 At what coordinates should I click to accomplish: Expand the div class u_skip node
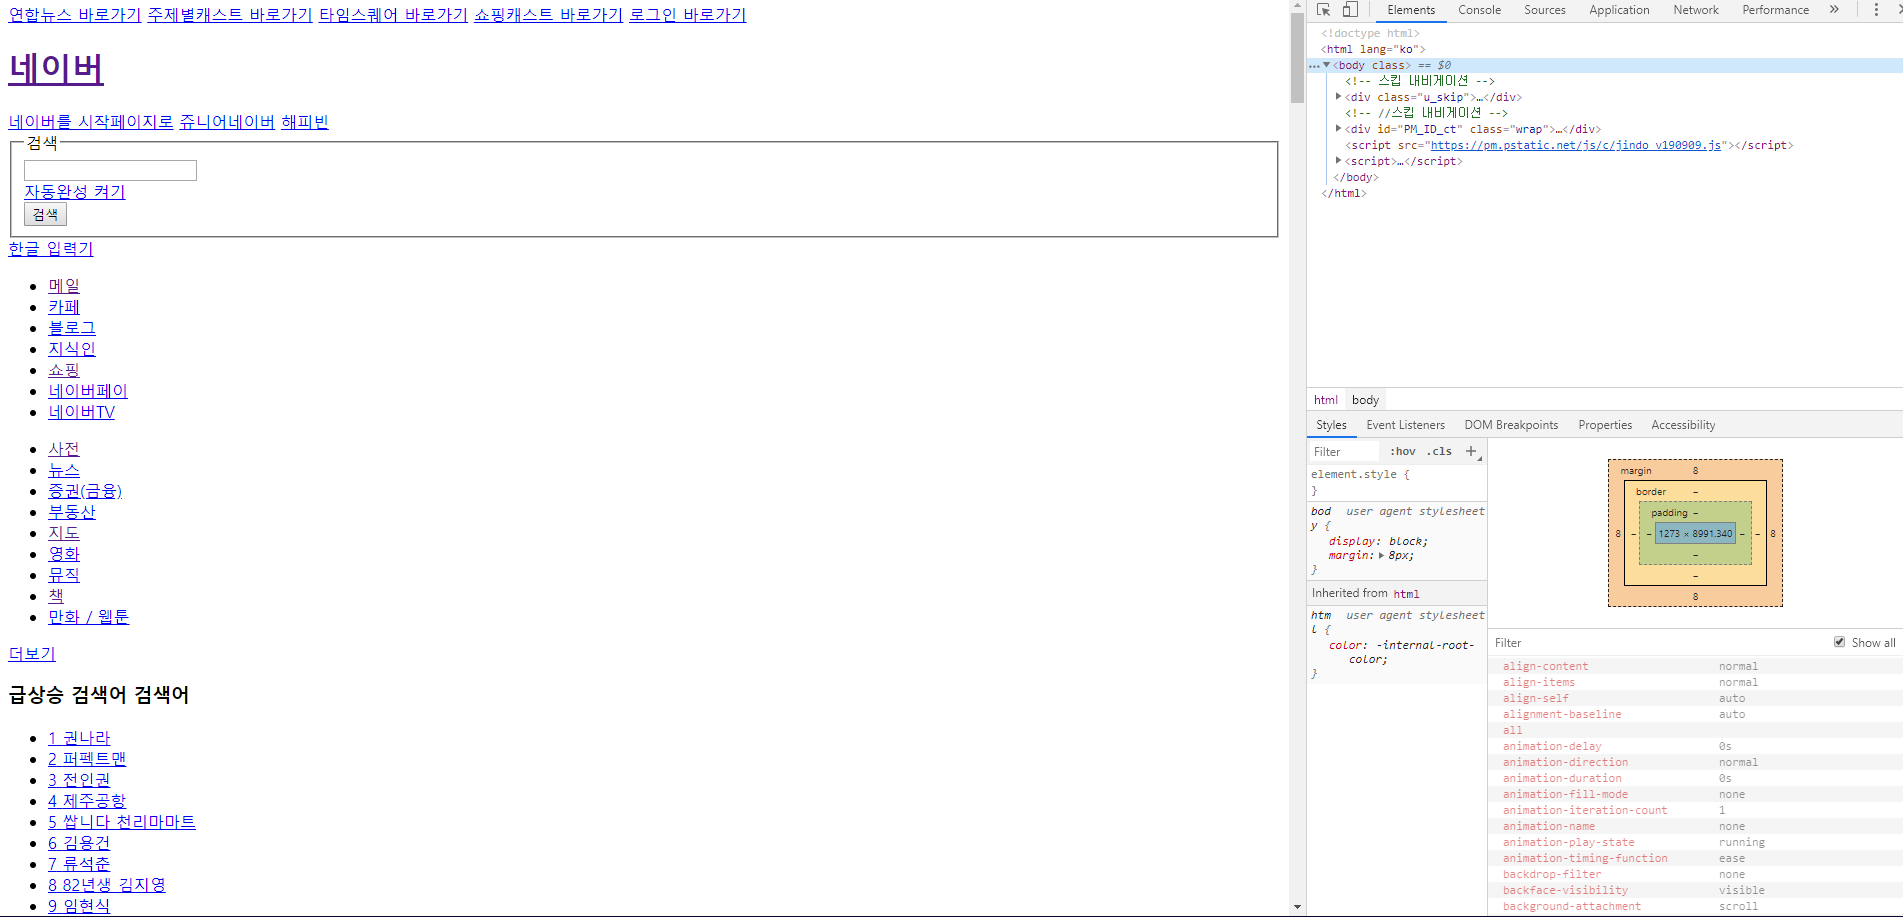pyautogui.click(x=1338, y=97)
